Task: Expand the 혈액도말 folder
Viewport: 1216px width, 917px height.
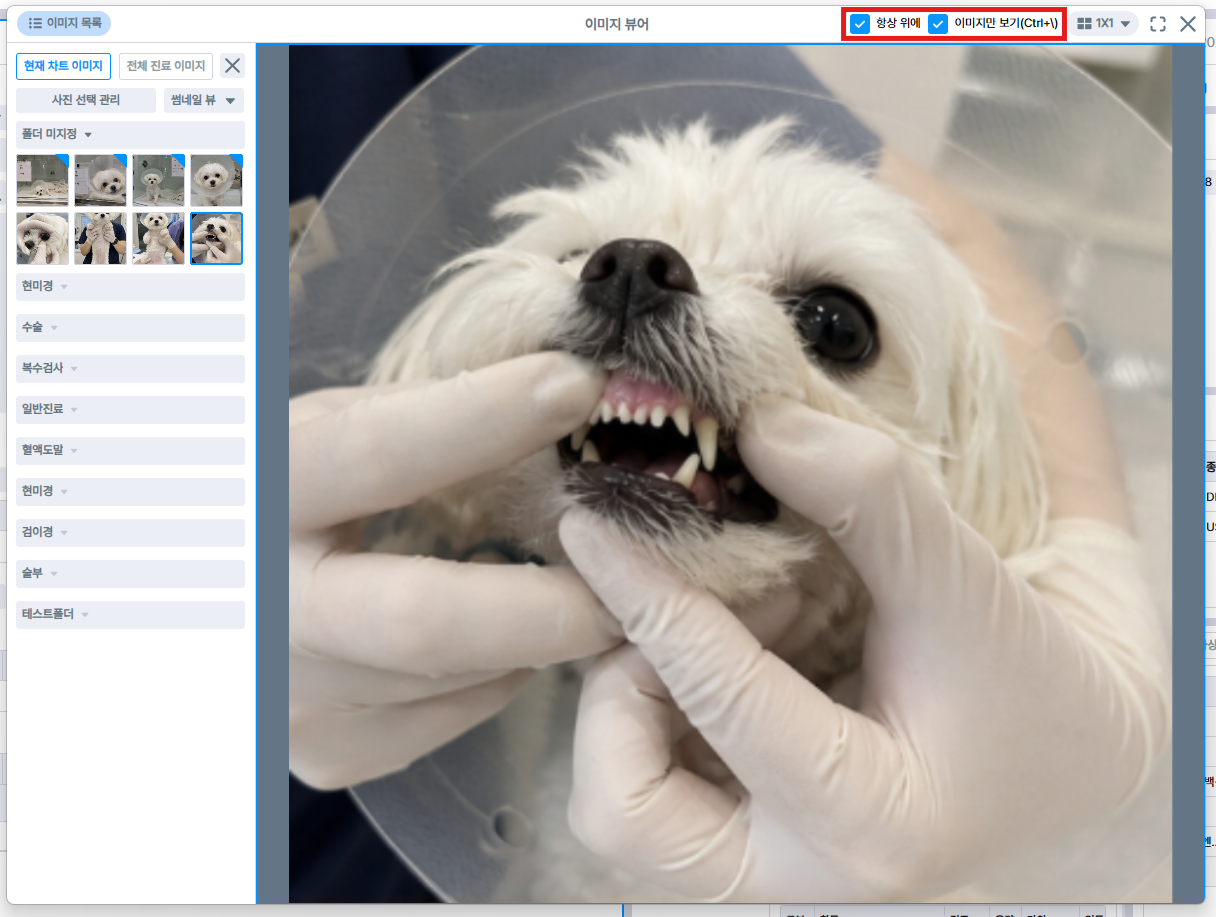Action: click(130, 450)
